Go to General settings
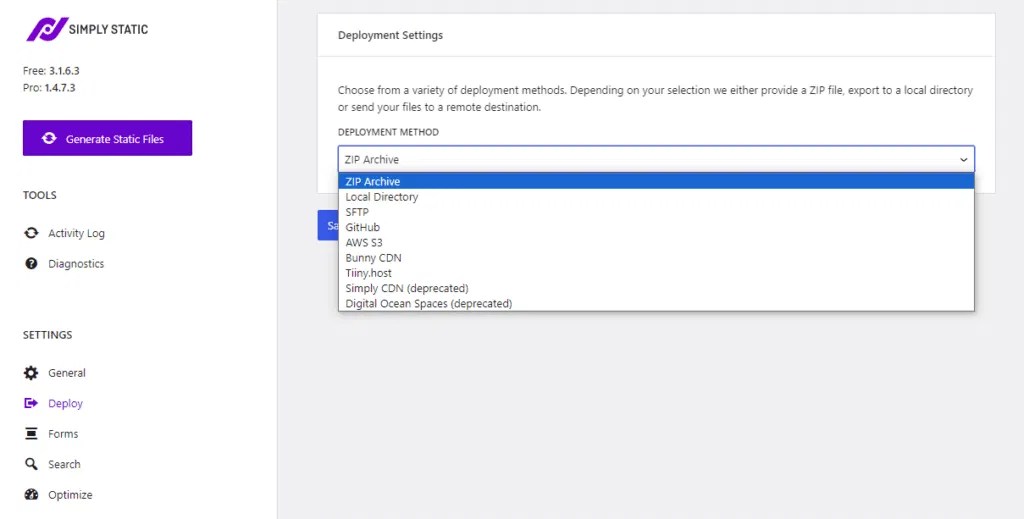 (x=67, y=373)
